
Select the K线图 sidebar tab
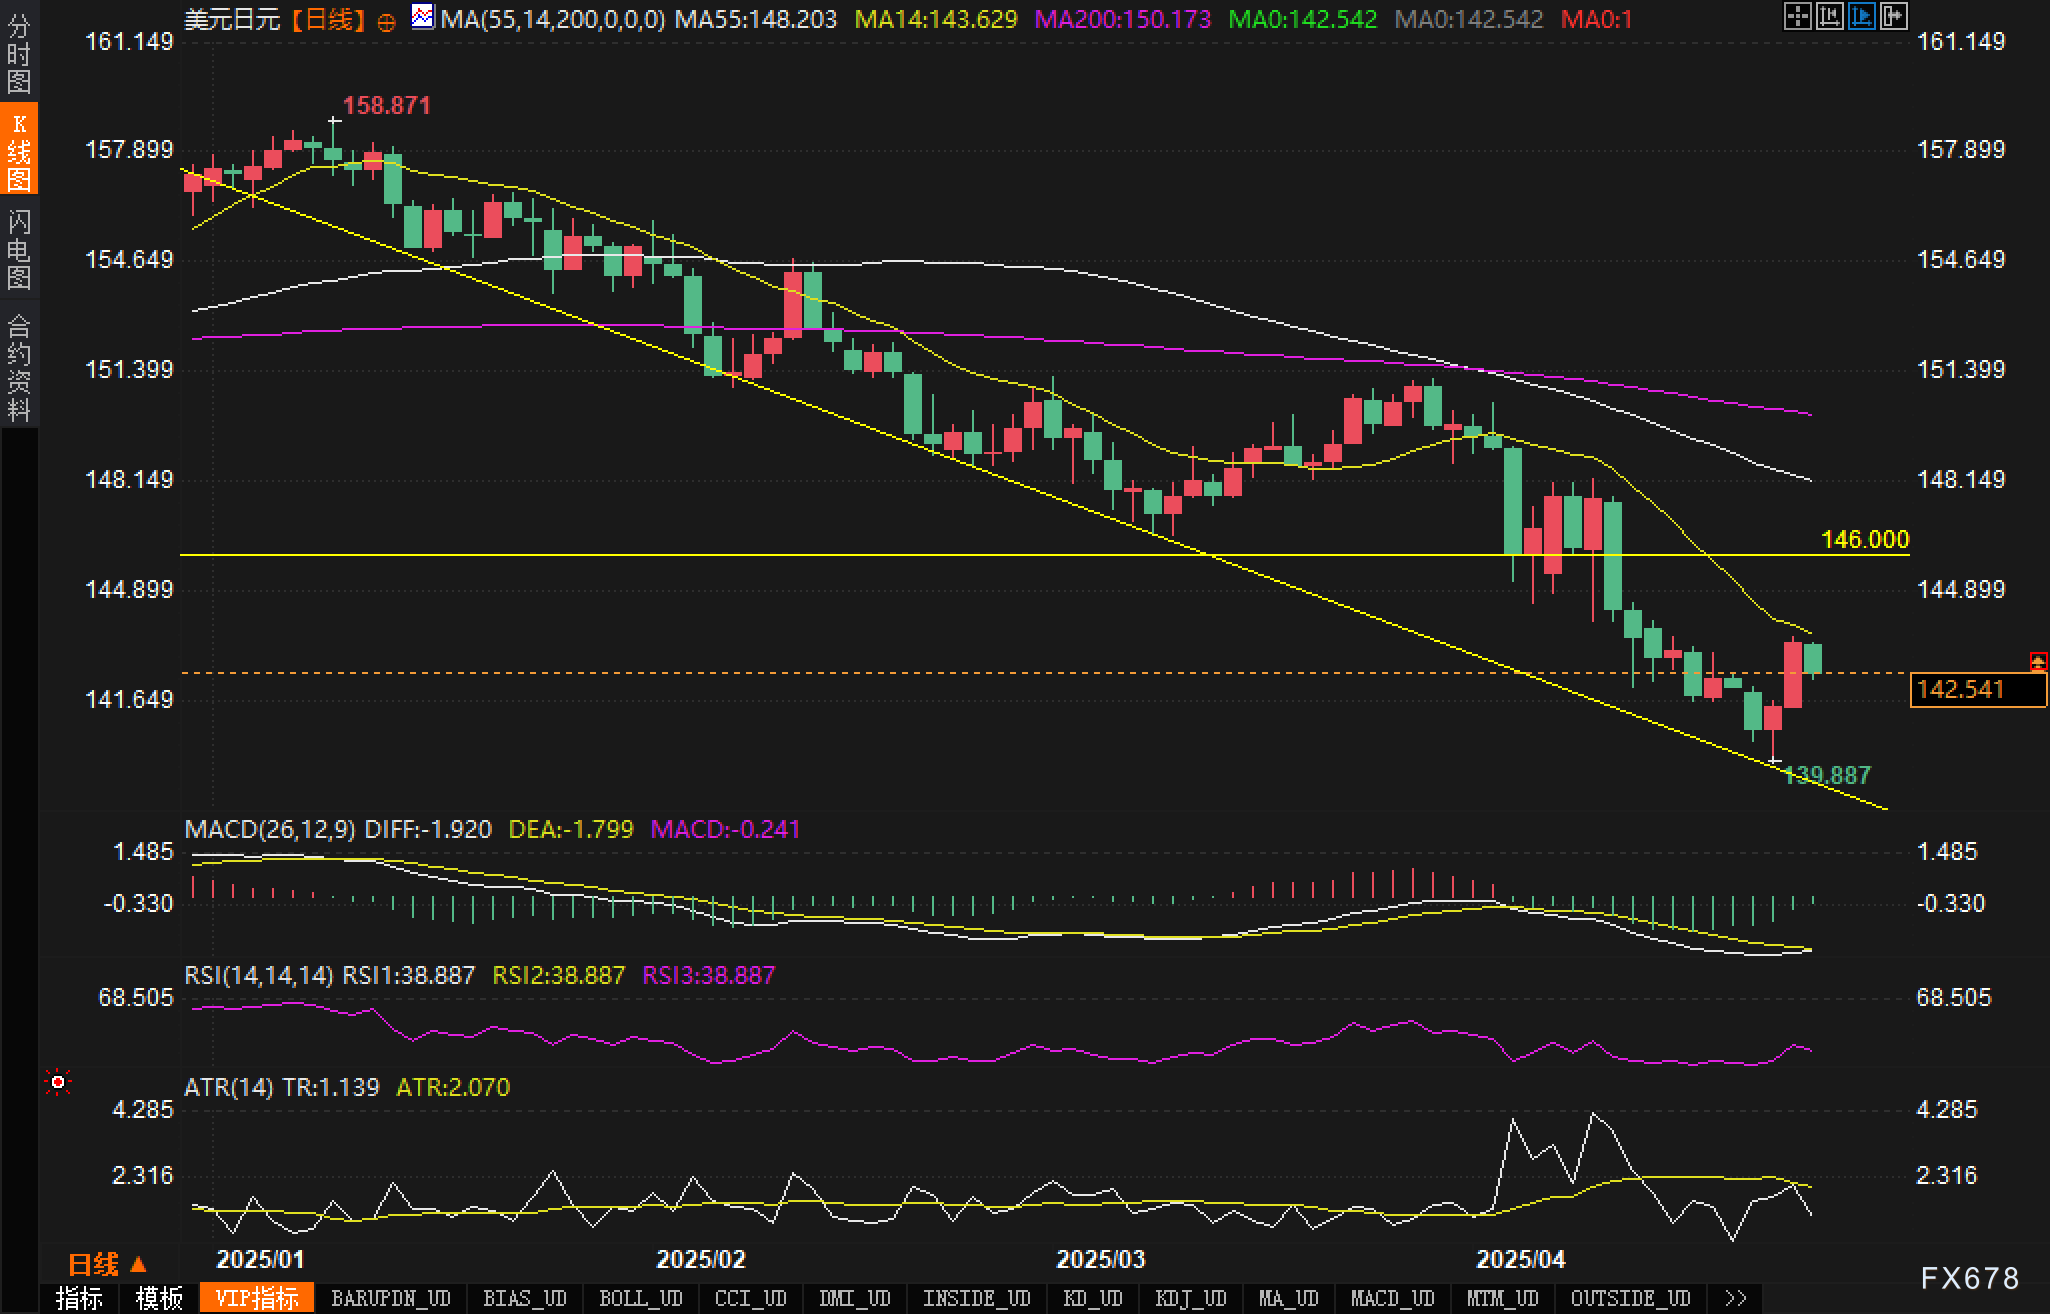pos(19,150)
